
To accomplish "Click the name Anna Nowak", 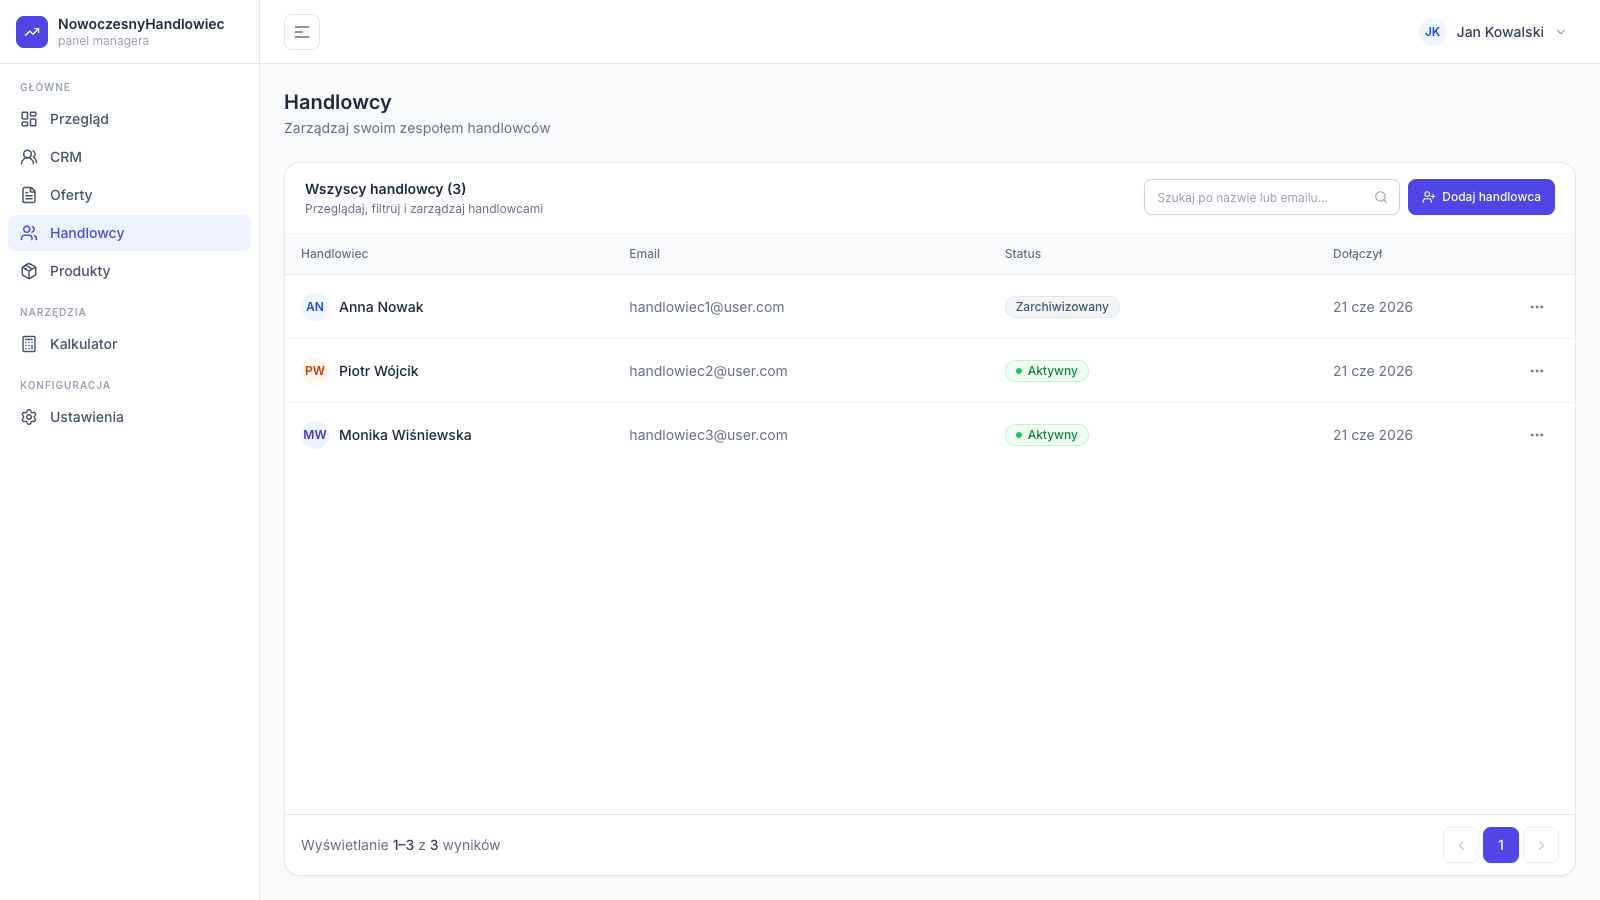I will [381, 307].
